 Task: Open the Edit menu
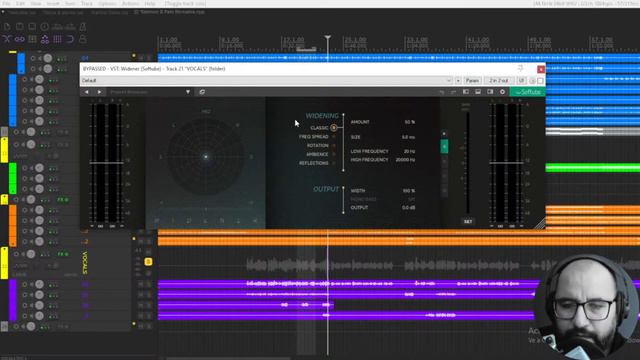tap(20, 4)
